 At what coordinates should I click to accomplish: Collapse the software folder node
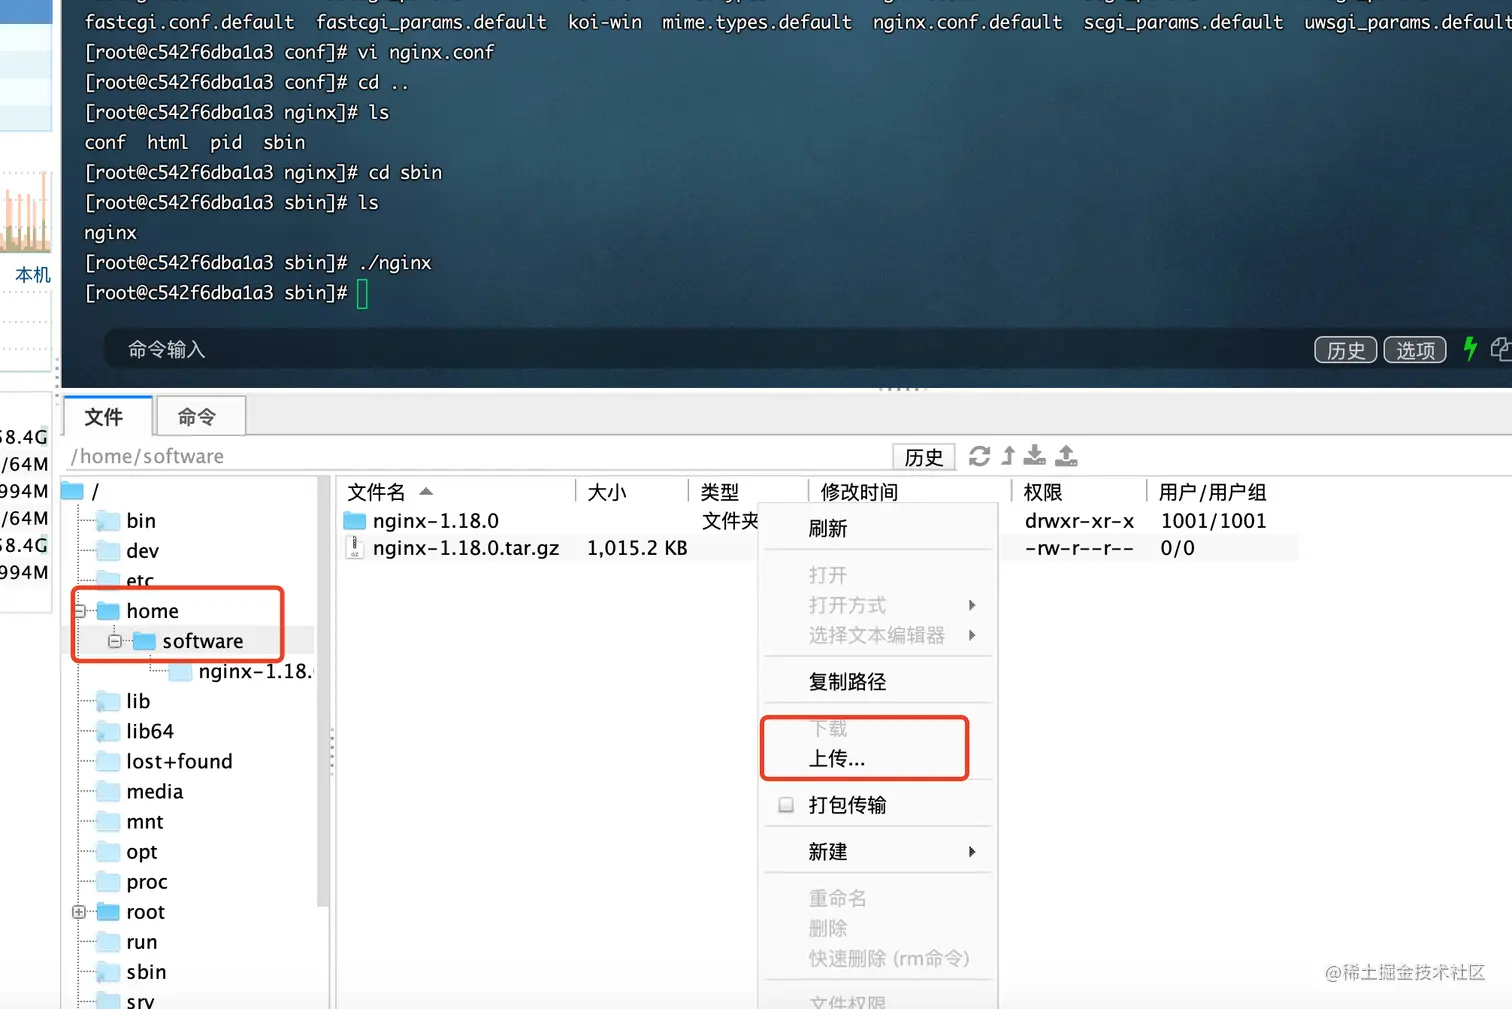click(x=115, y=641)
